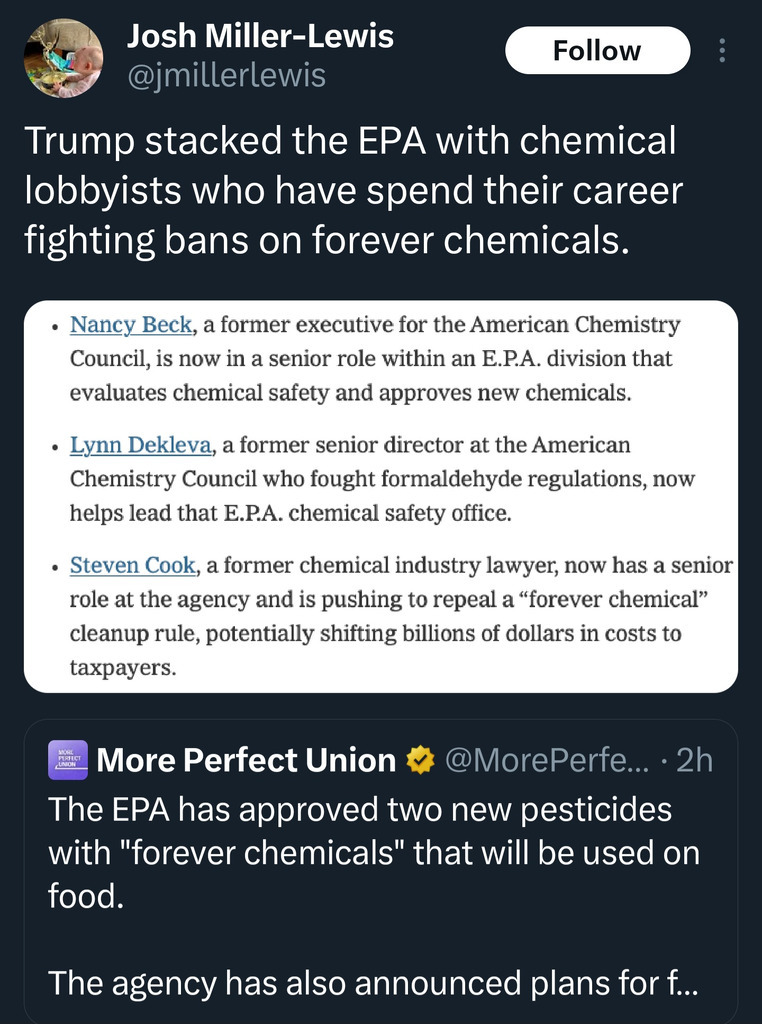Open Josh Miller-Lewis profile avatar
The height and width of the screenshot is (1024, 762).
click(x=63, y=58)
